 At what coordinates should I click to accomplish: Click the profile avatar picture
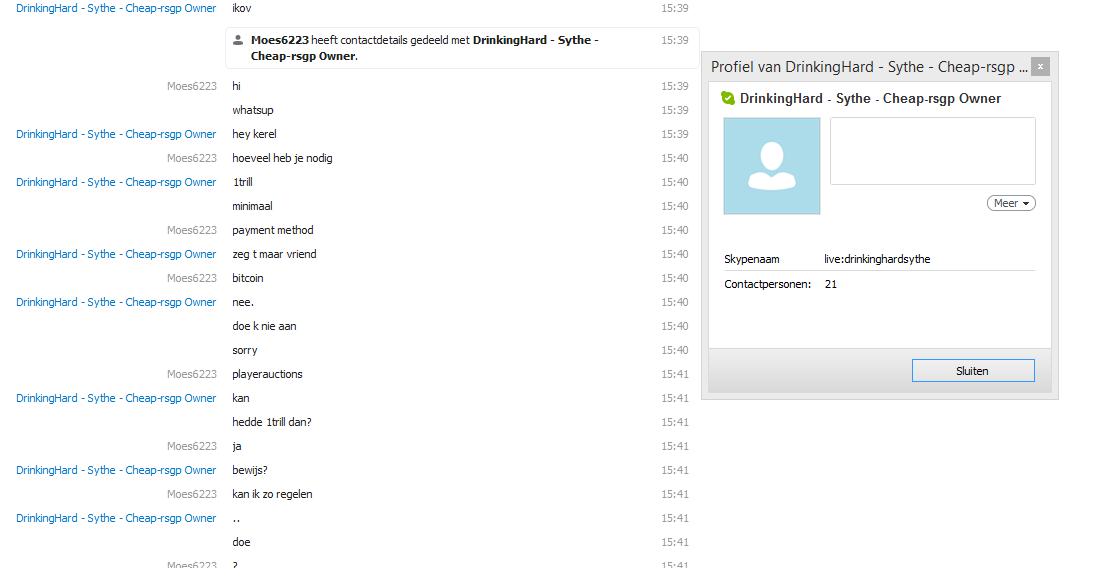772,166
